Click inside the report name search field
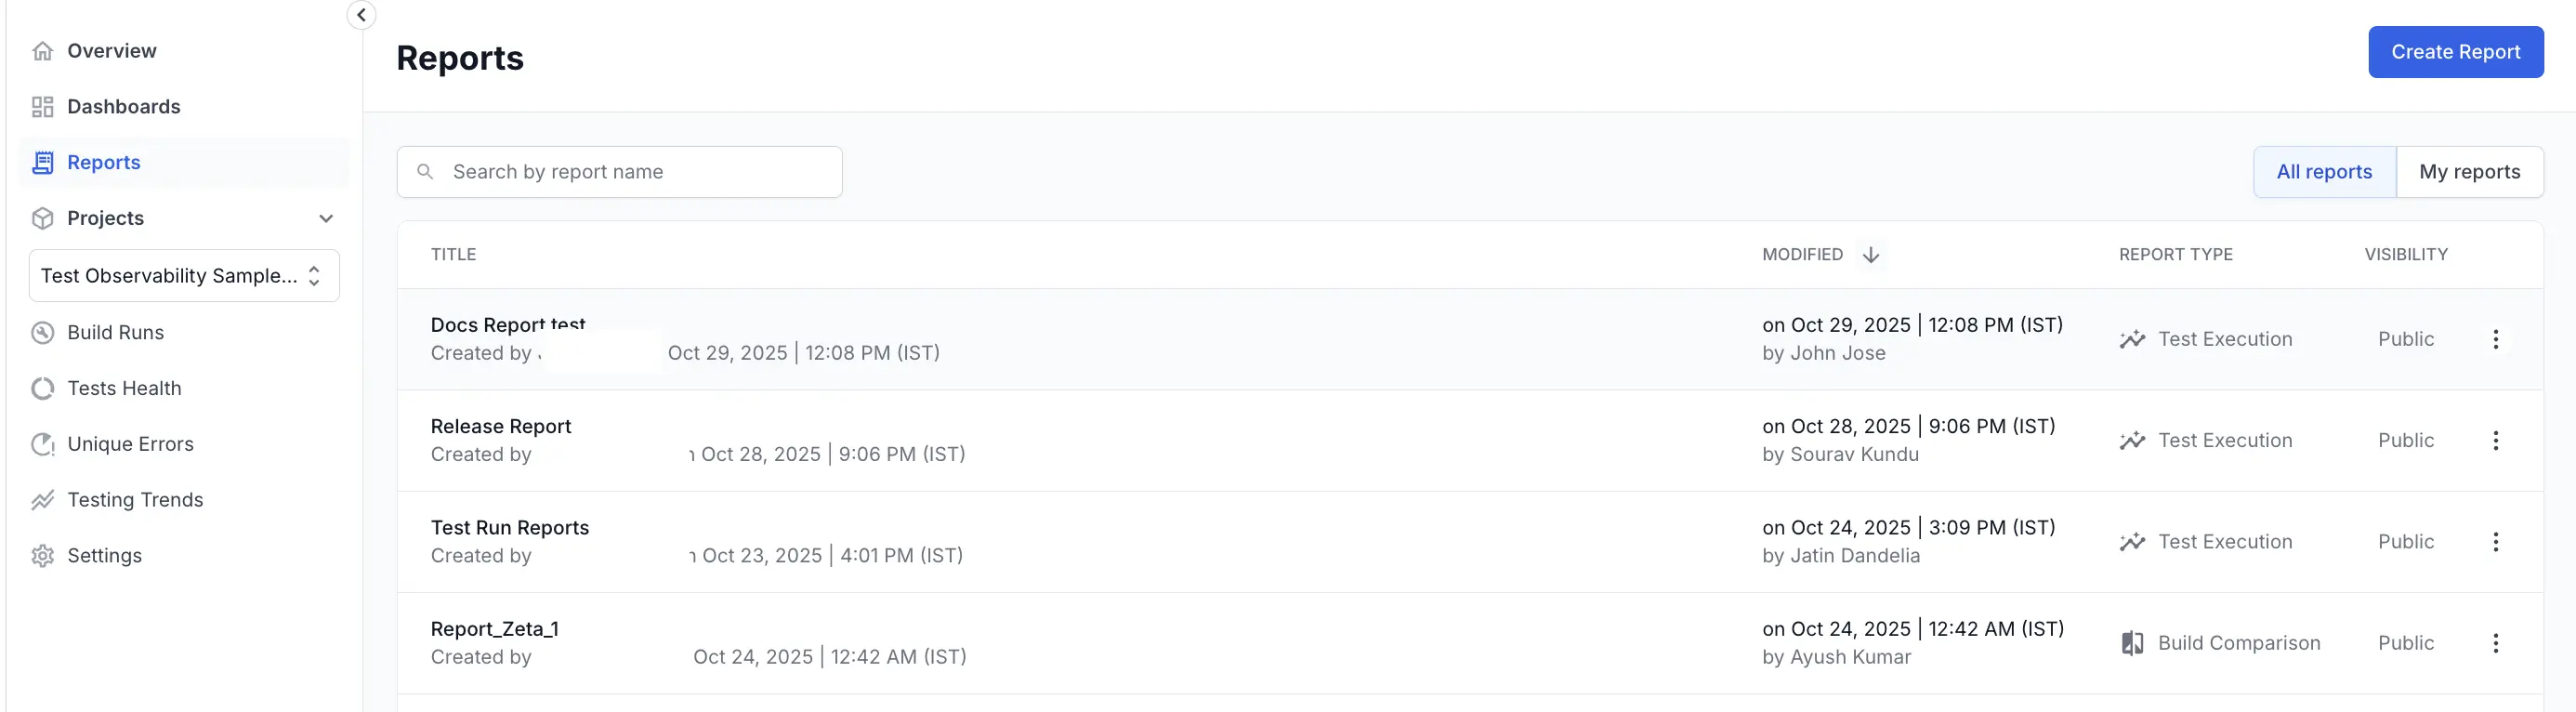Viewport: 2576px width, 712px height. (x=620, y=171)
